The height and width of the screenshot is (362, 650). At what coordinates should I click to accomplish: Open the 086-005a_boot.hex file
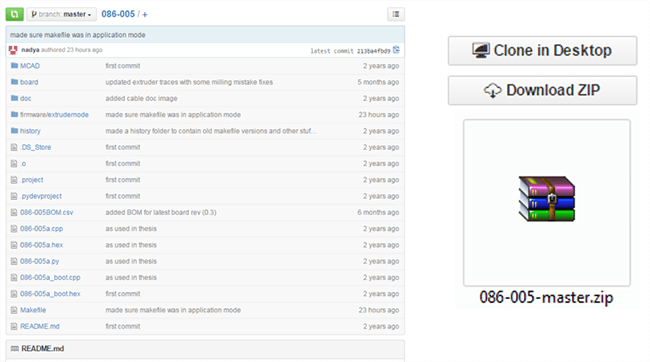[x=50, y=294]
